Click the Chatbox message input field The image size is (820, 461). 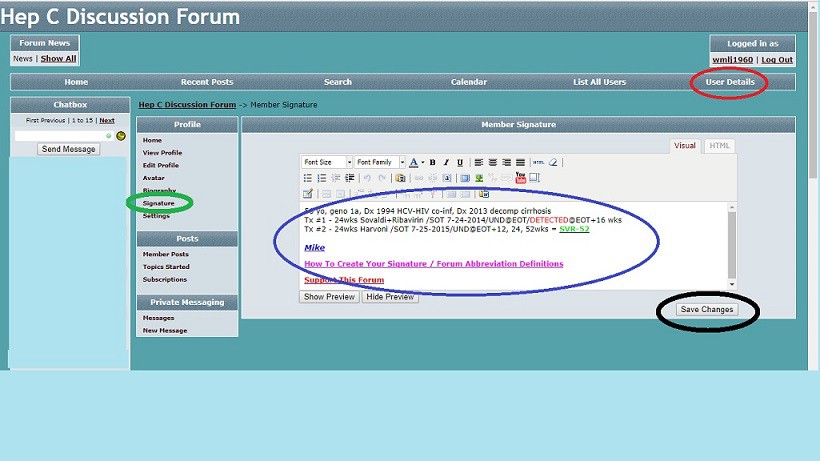[x=59, y=135]
